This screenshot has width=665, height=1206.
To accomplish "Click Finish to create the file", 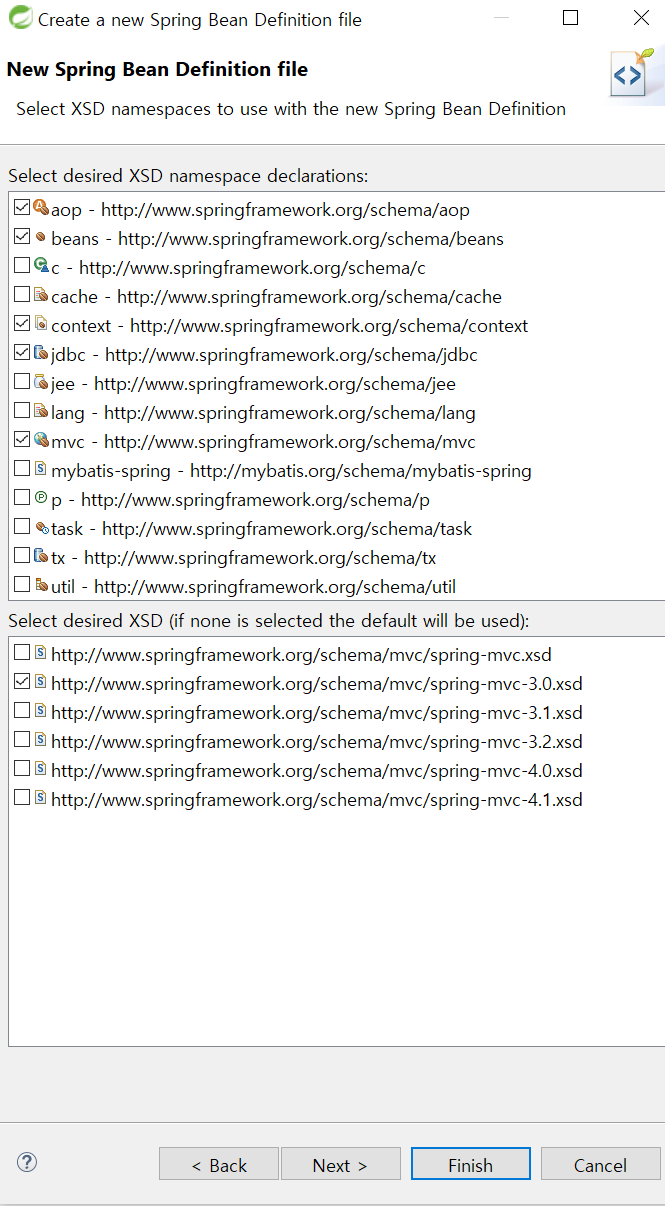I will click(471, 1165).
